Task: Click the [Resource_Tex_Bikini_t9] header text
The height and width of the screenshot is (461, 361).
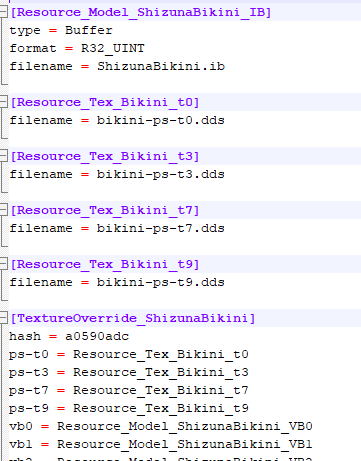Action: coord(105,264)
